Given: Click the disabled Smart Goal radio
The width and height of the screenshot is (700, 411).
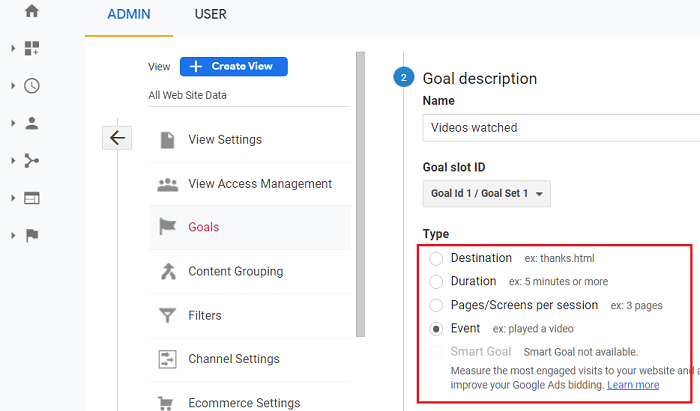Looking at the screenshot, I should click(x=436, y=352).
